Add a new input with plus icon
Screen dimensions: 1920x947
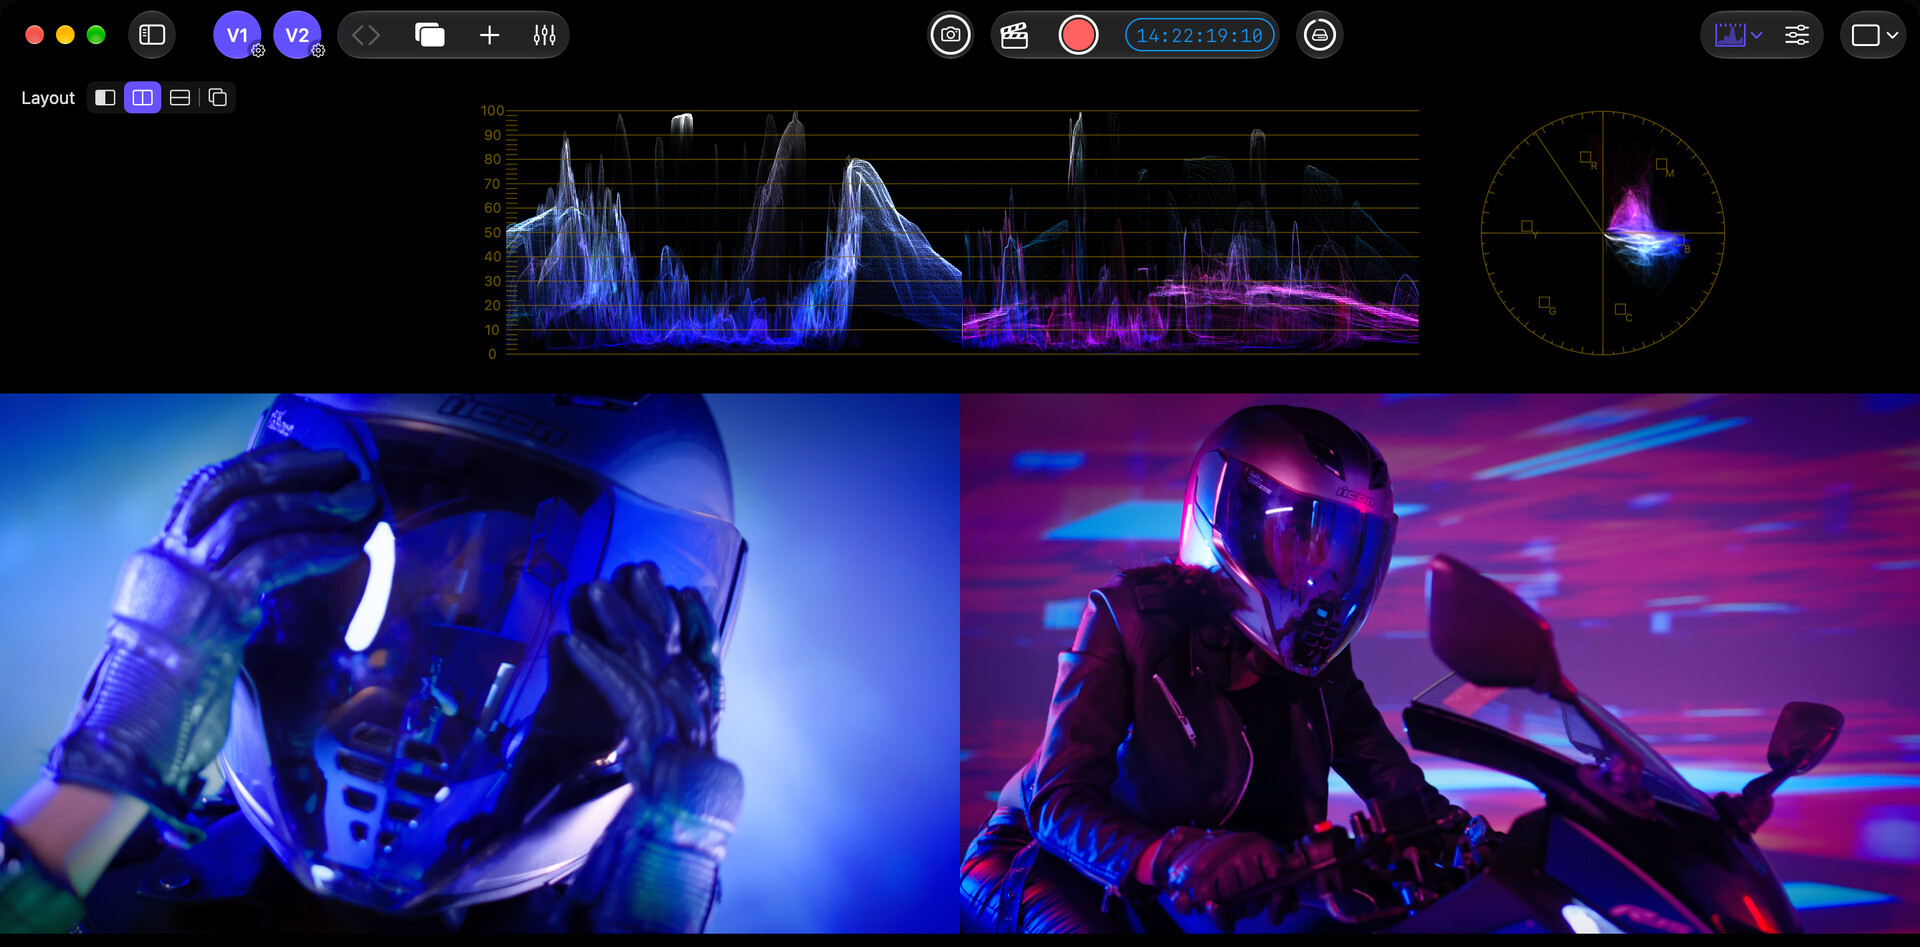[489, 35]
